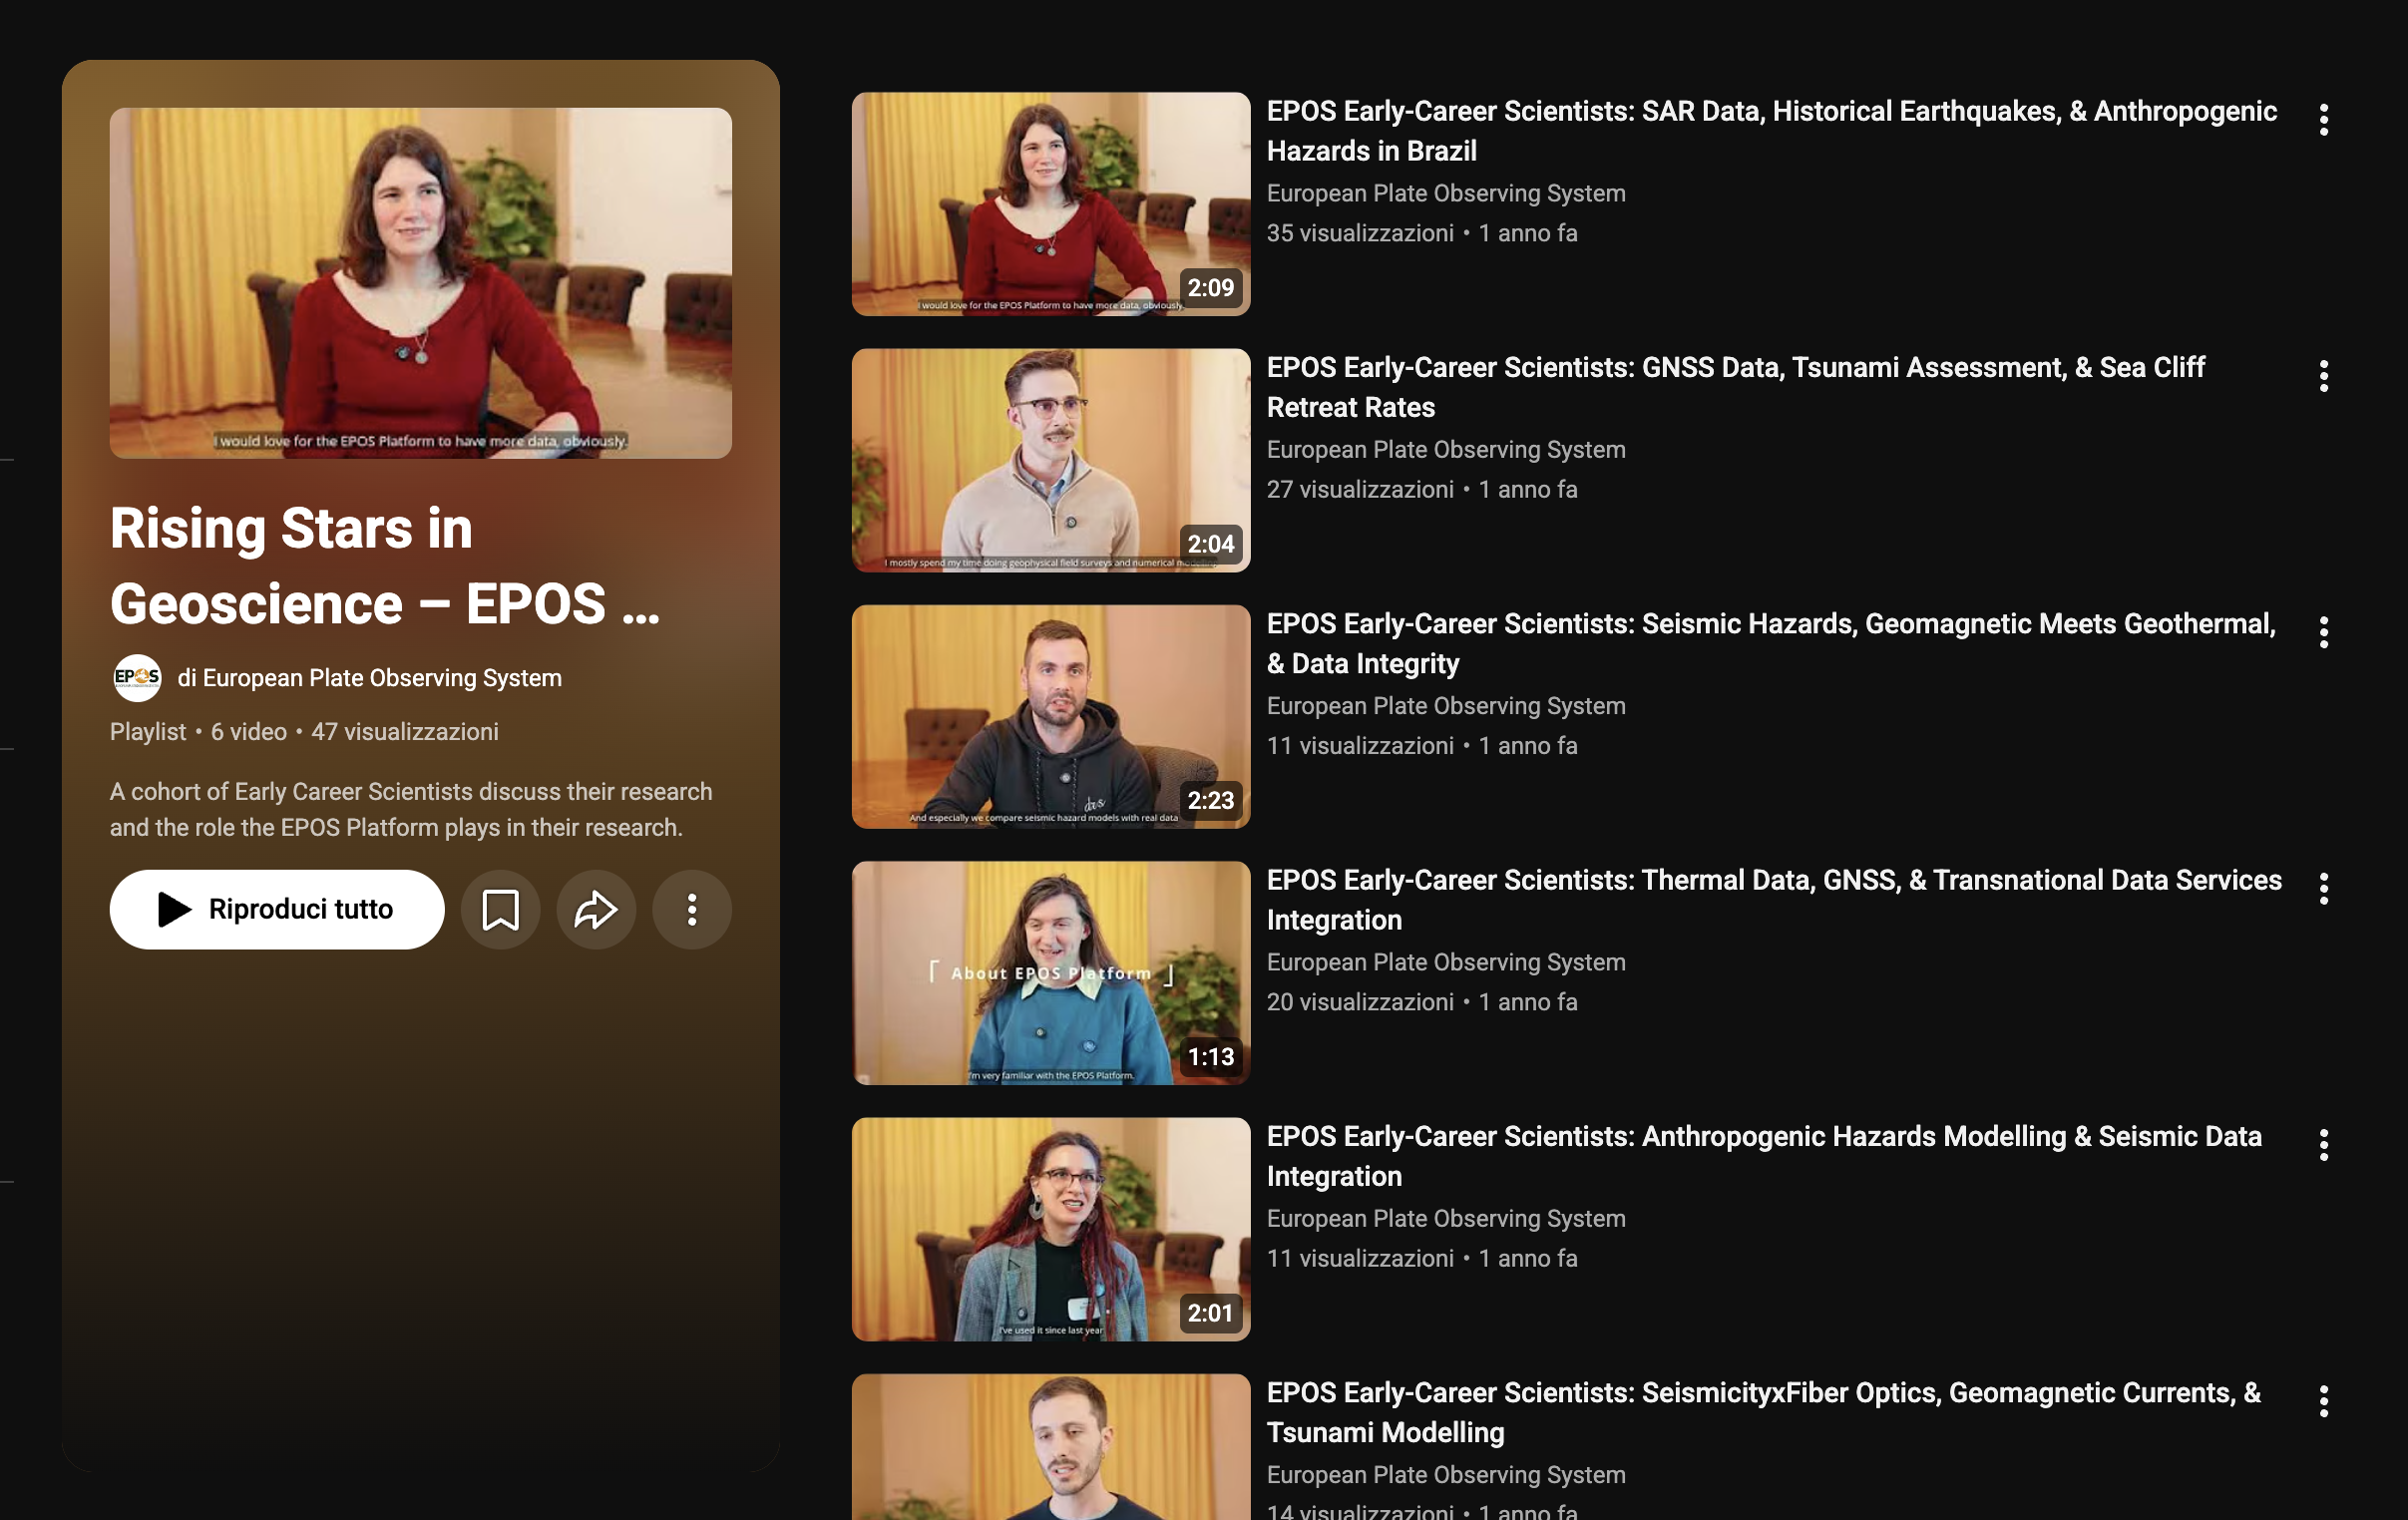Play the 2:09 SAR Data video thumbnail

click(x=1051, y=204)
